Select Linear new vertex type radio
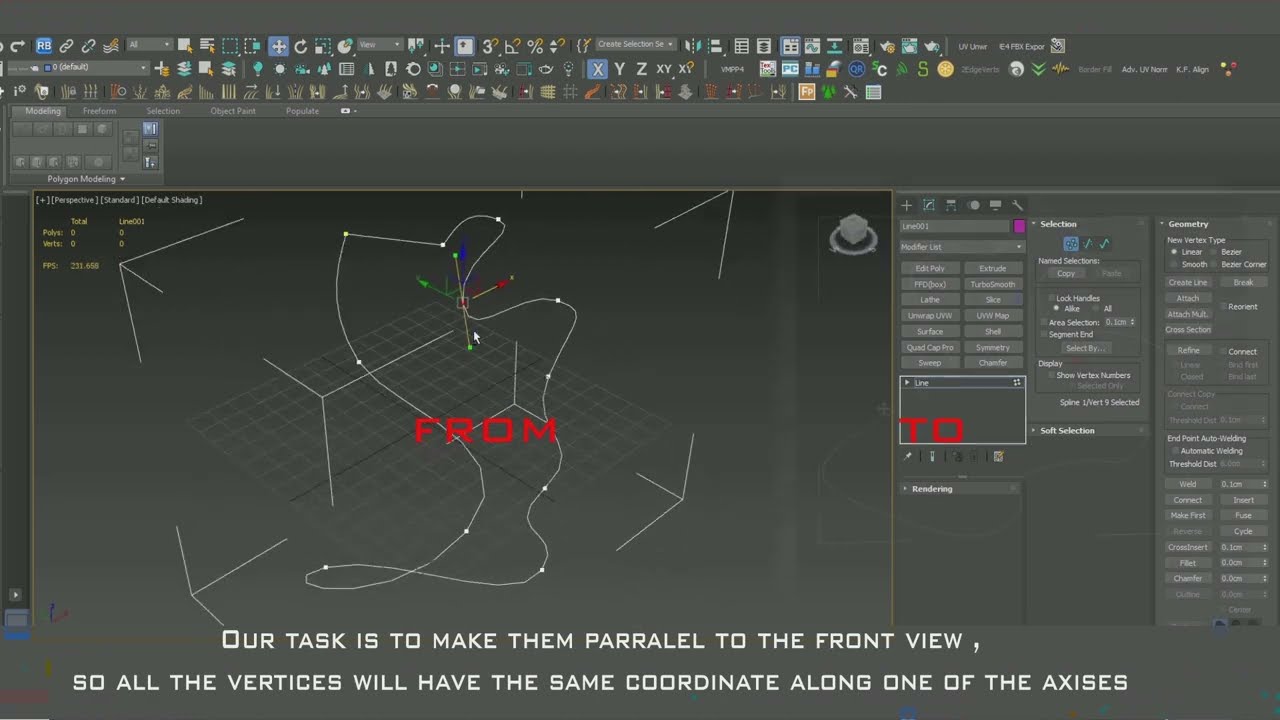 coord(1174,252)
